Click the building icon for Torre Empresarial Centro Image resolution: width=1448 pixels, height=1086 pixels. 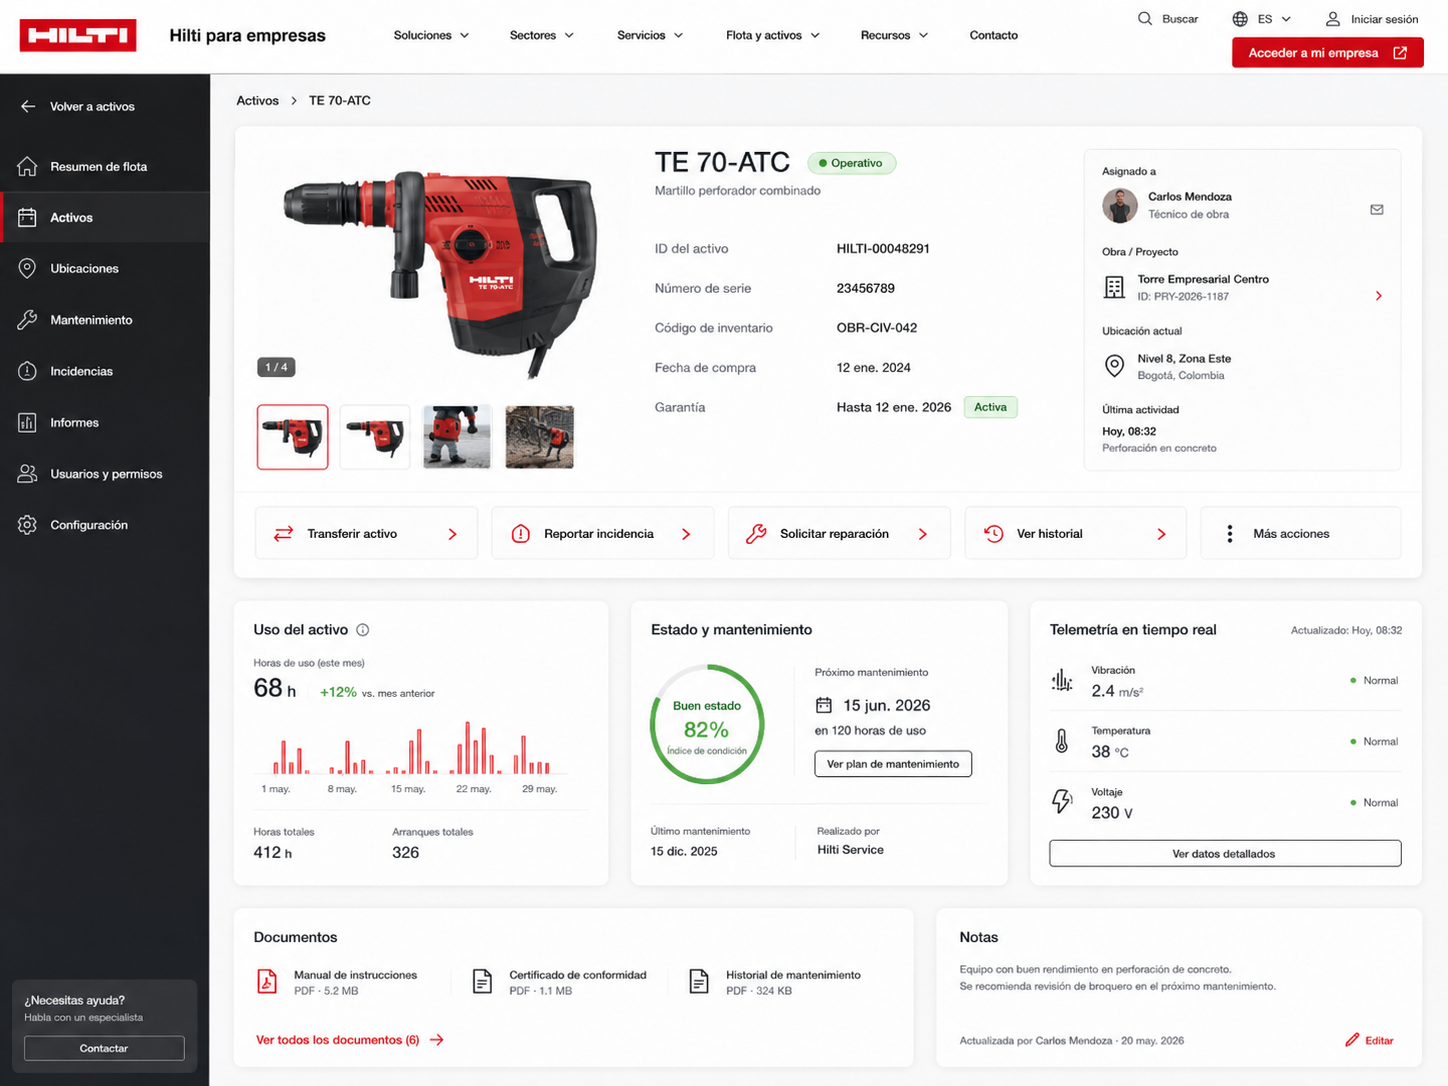[x=1114, y=288]
